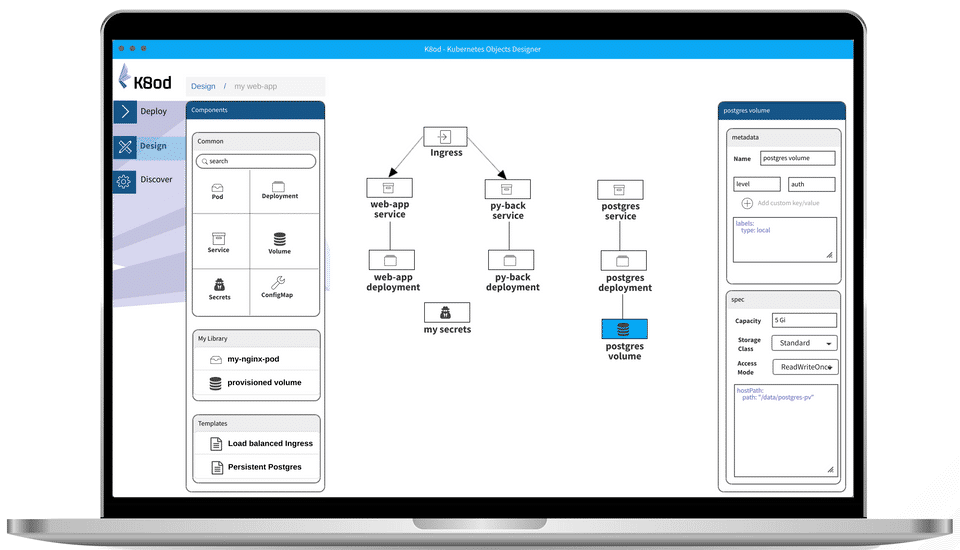Click the Persistent Postgres template icon
The width and height of the screenshot is (960, 550).
pyautogui.click(x=217, y=467)
